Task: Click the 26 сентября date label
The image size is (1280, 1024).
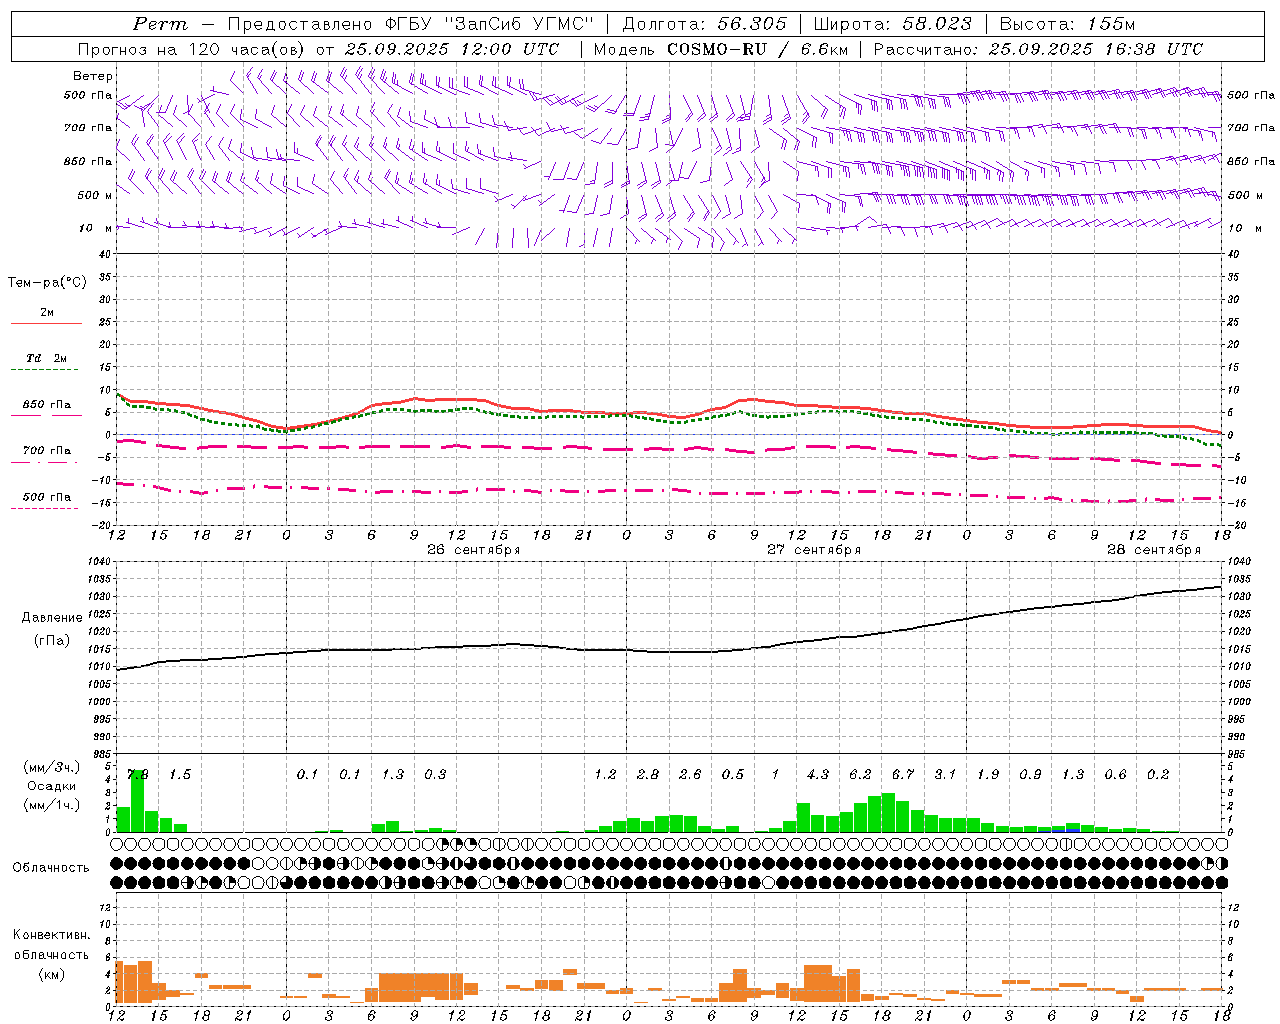Action: pyautogui.click(x=474, y=550)
